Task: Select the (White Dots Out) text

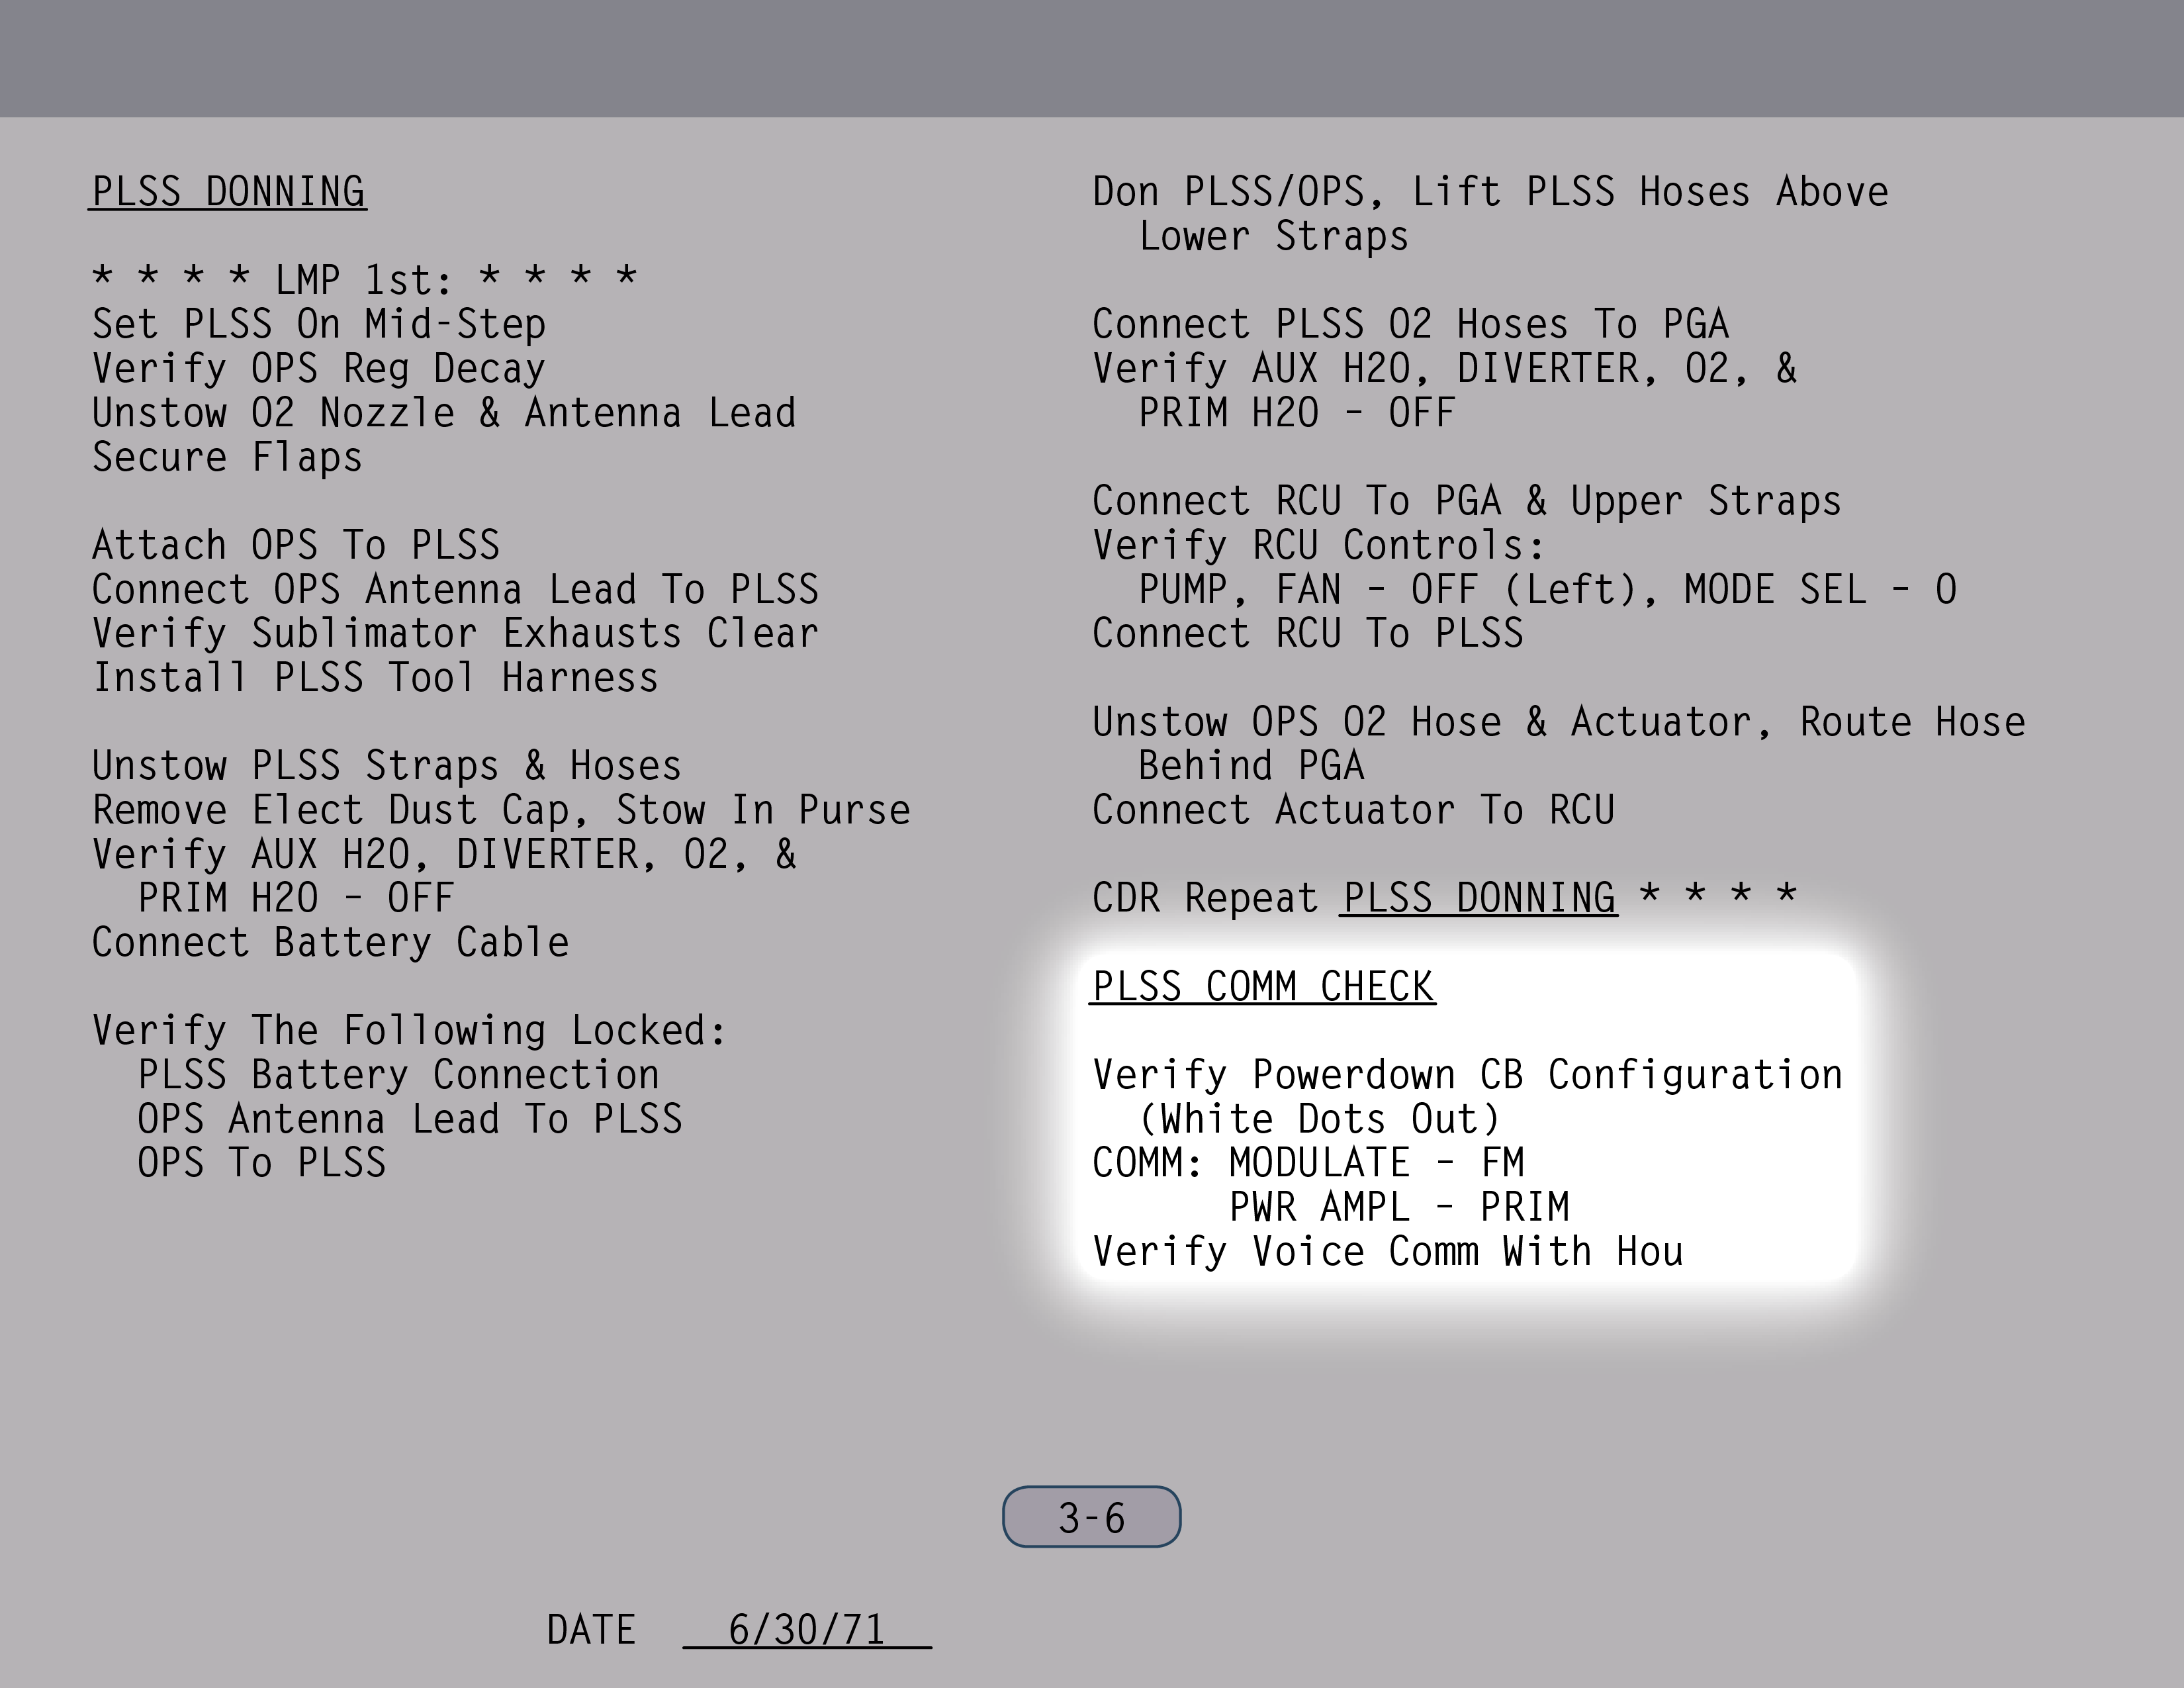Action: coord(1319,1119)
